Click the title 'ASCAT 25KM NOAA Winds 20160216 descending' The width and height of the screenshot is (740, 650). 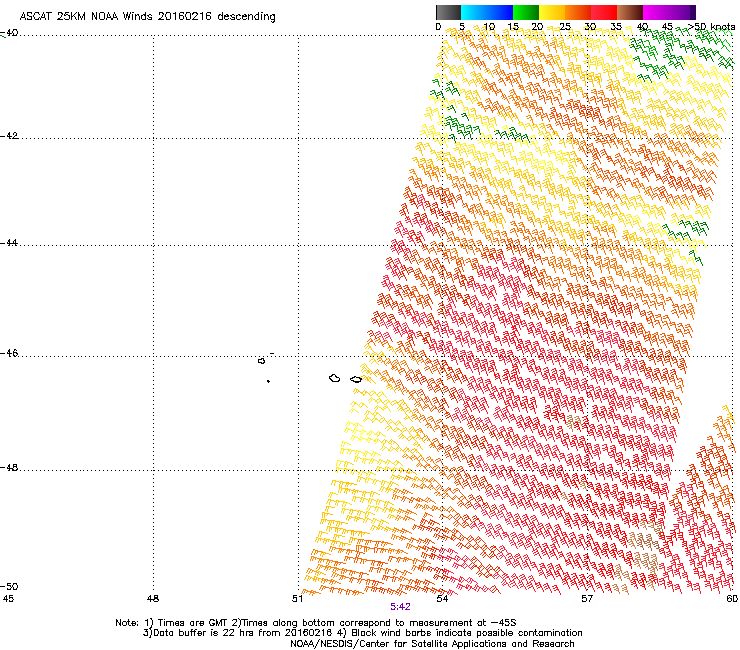(147, 17)
